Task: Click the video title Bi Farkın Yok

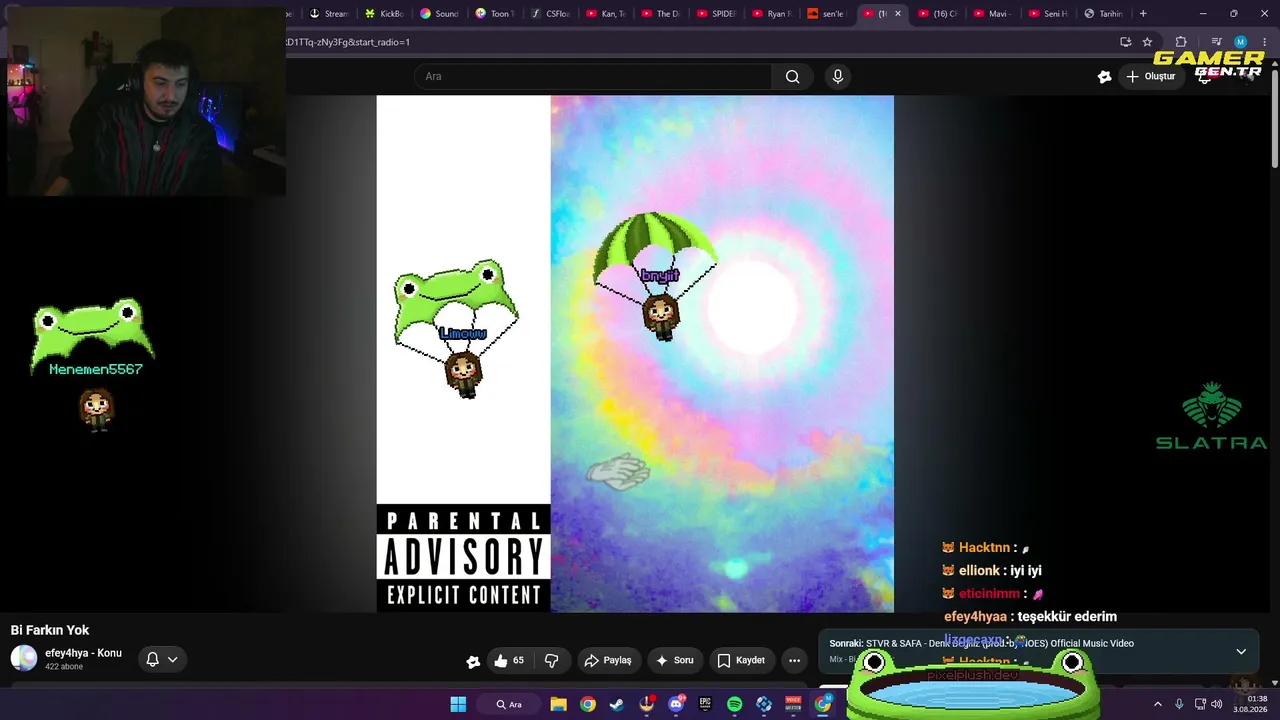Action: click(50, 630)
